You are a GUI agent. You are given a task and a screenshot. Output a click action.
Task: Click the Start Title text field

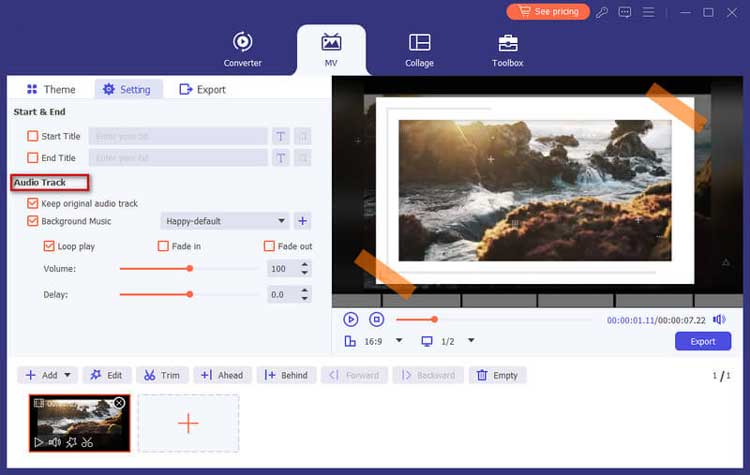pyautogui.click(x=178, y=136)
